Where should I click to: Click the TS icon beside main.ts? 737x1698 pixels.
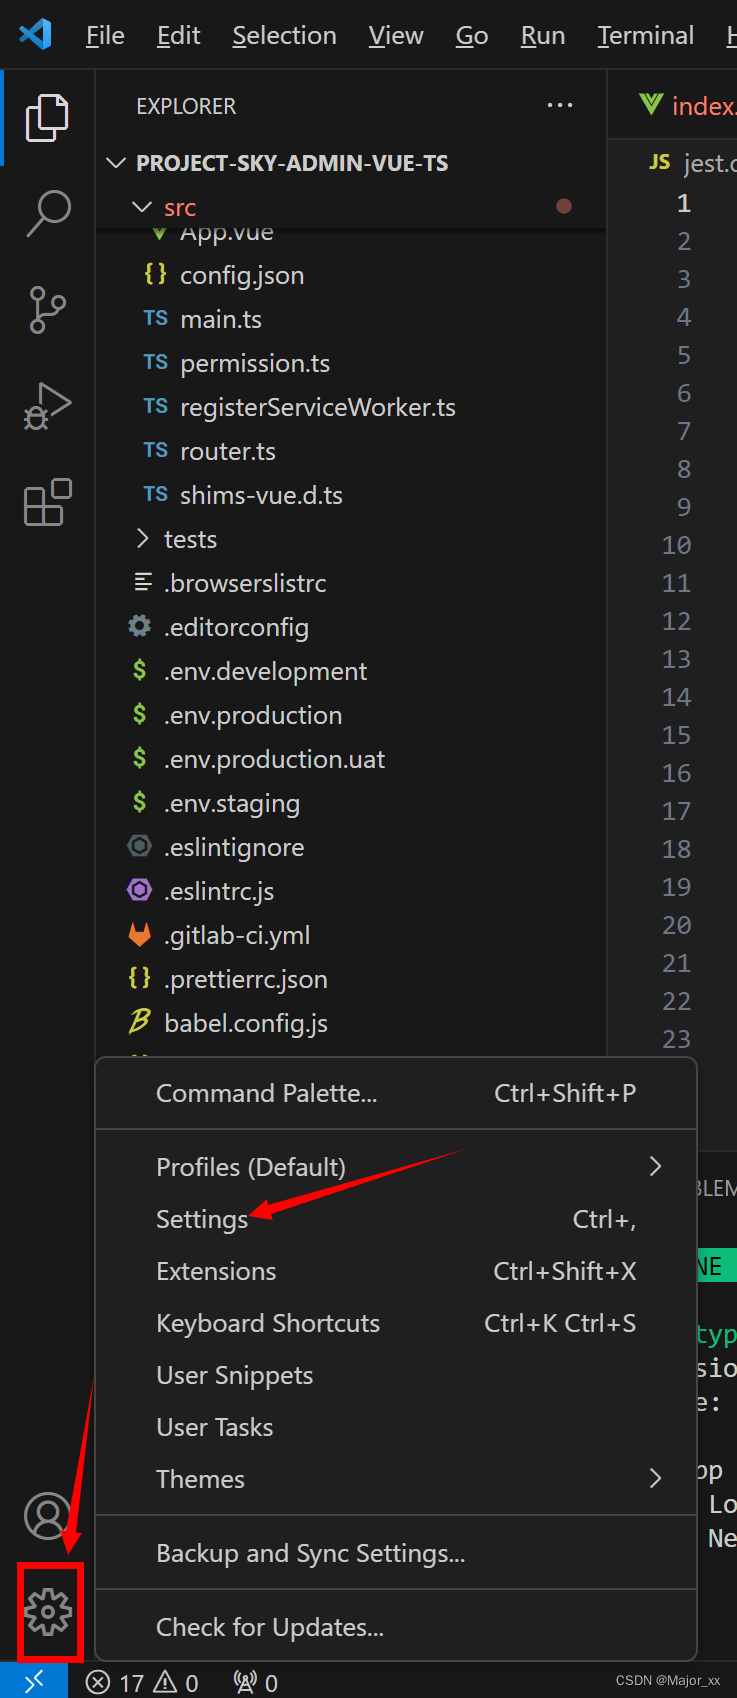(155, 318)
